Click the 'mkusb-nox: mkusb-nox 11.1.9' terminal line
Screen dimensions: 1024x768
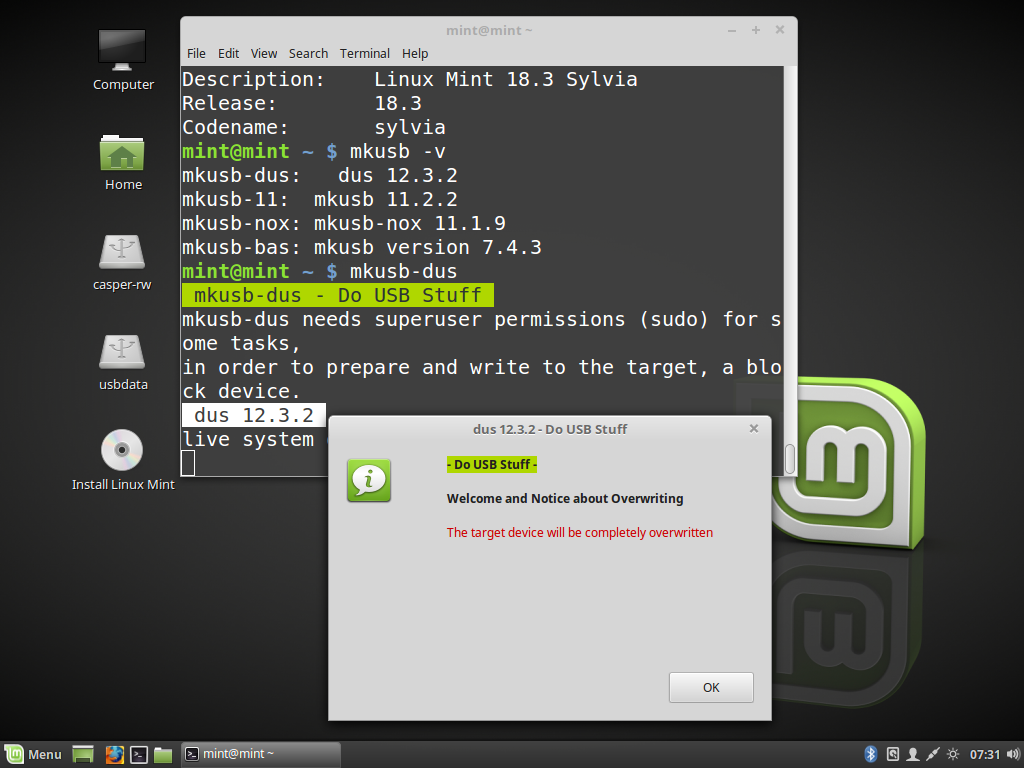coord(344,223)
